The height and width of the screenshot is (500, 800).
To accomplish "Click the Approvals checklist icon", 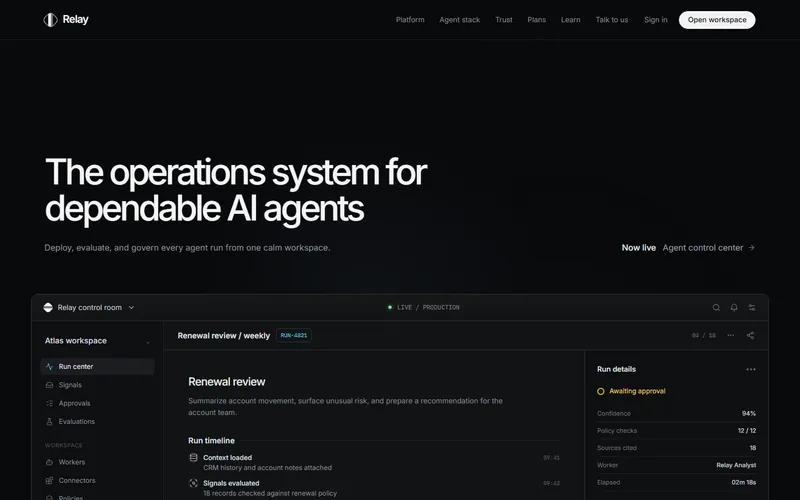I will [49, 404].
